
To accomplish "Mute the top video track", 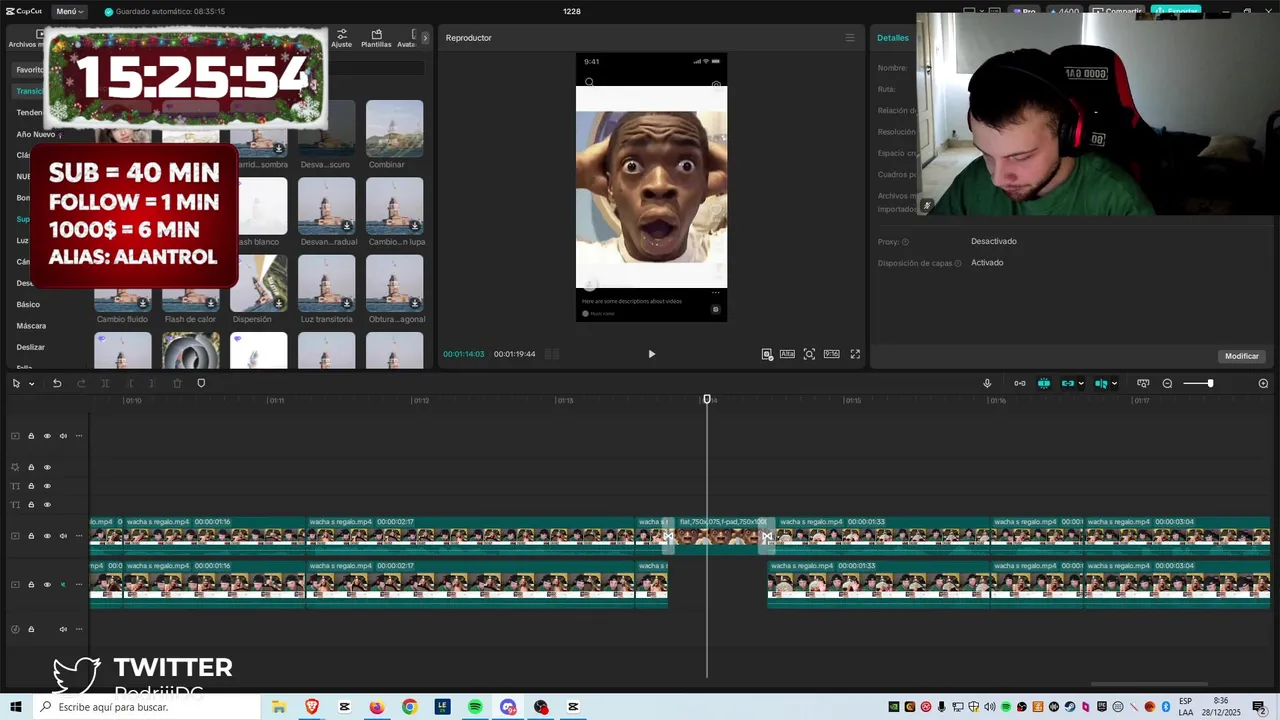I will click(63, 436).
